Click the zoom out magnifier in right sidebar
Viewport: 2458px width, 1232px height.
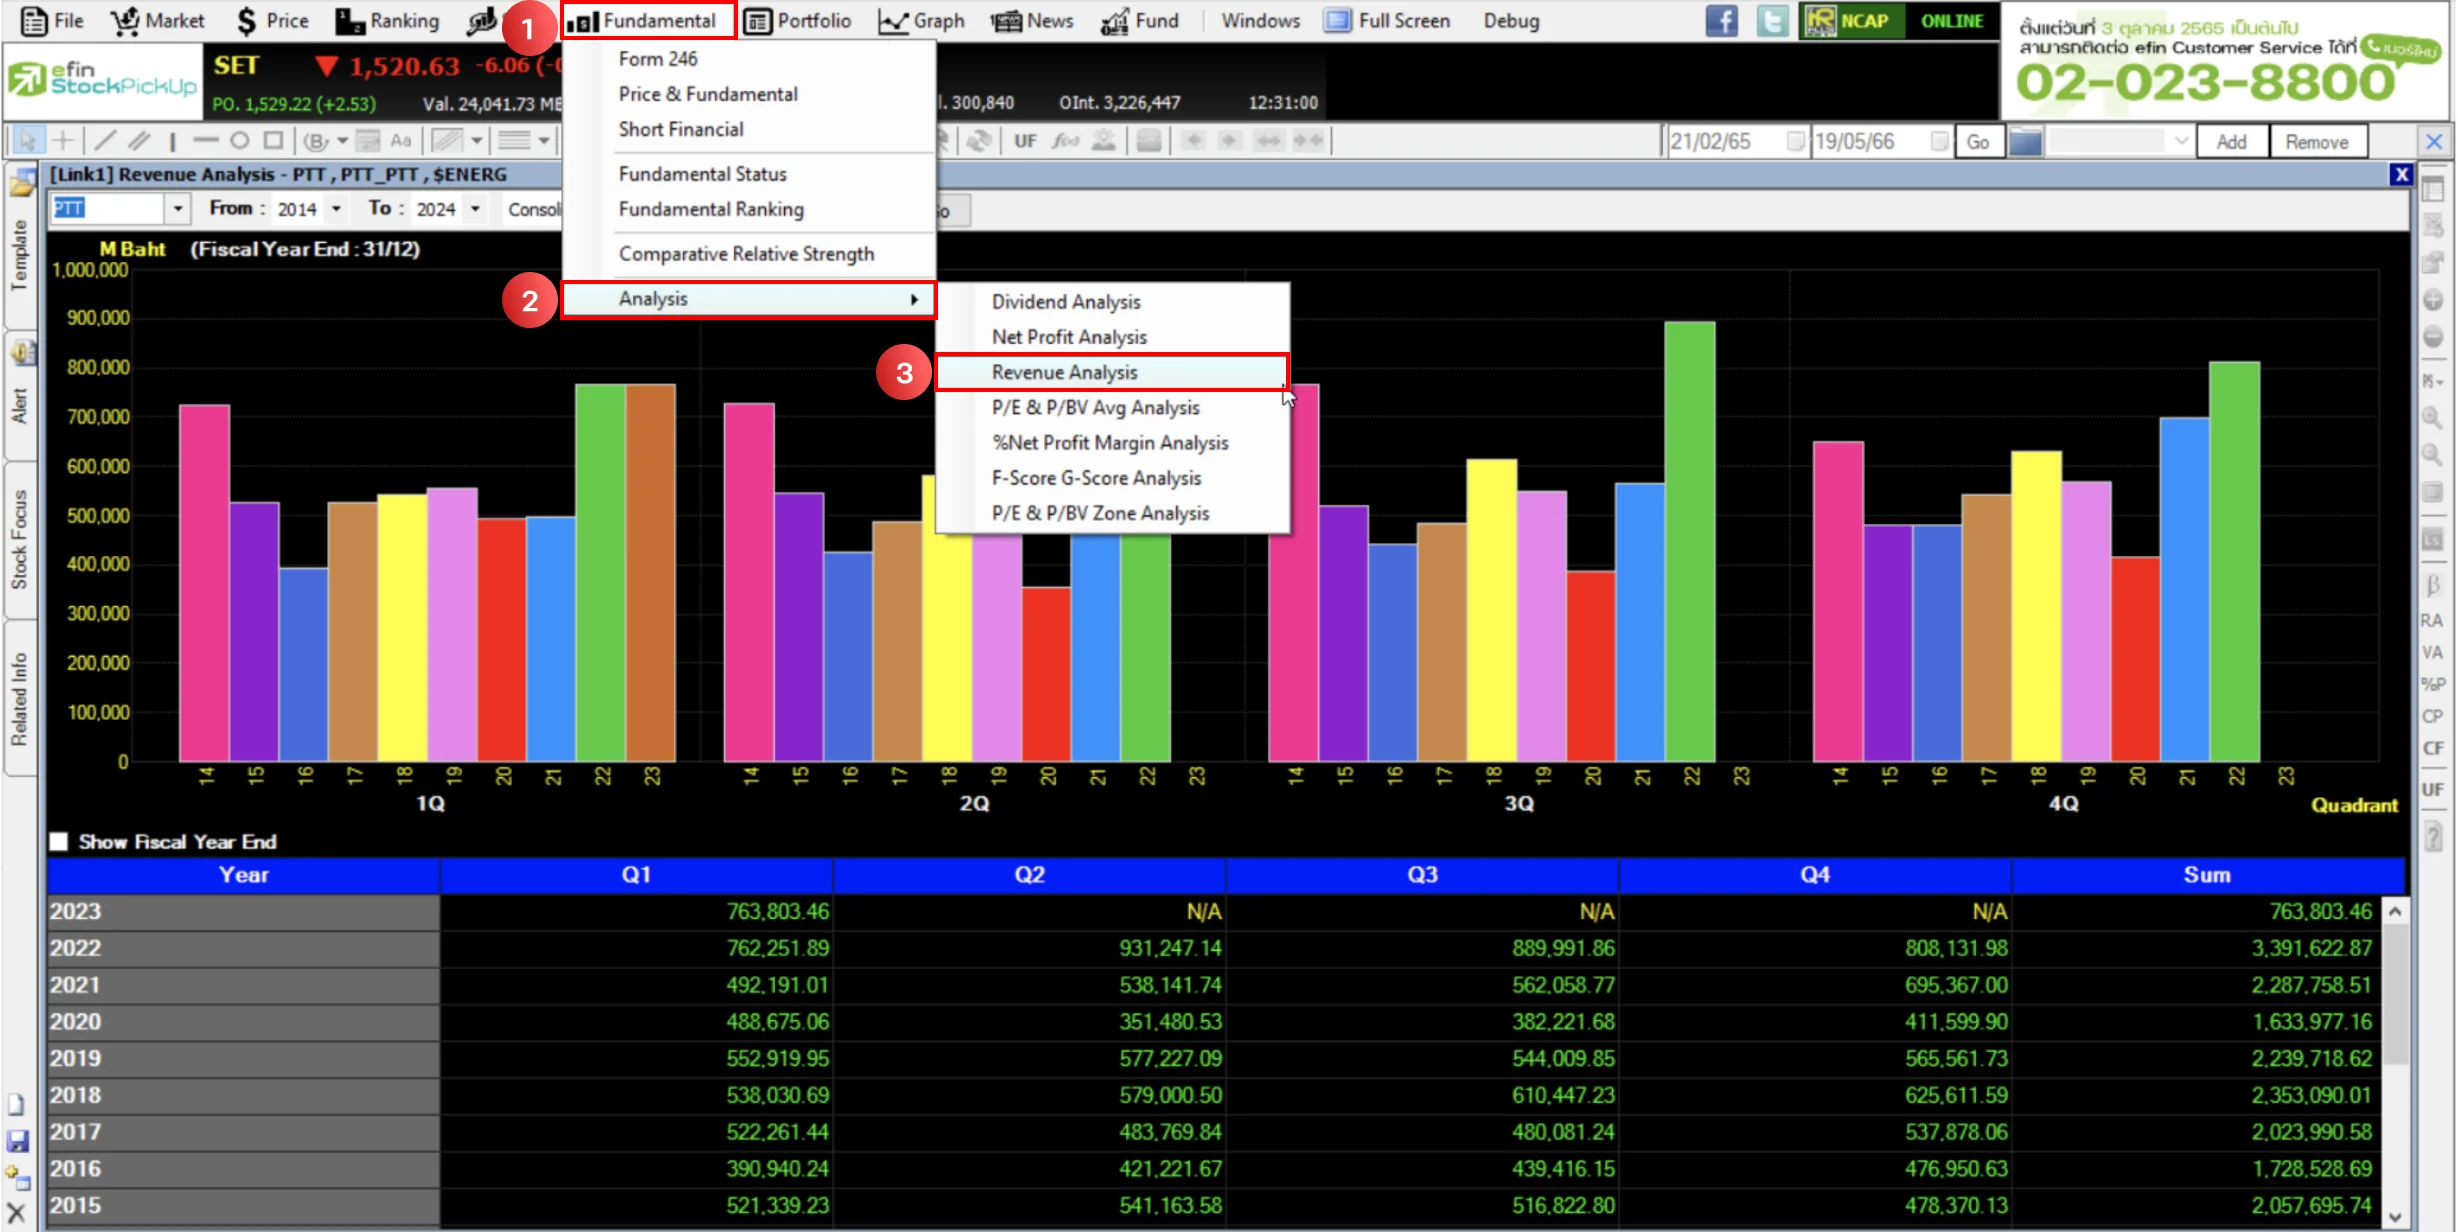[x=2432, y=455]
